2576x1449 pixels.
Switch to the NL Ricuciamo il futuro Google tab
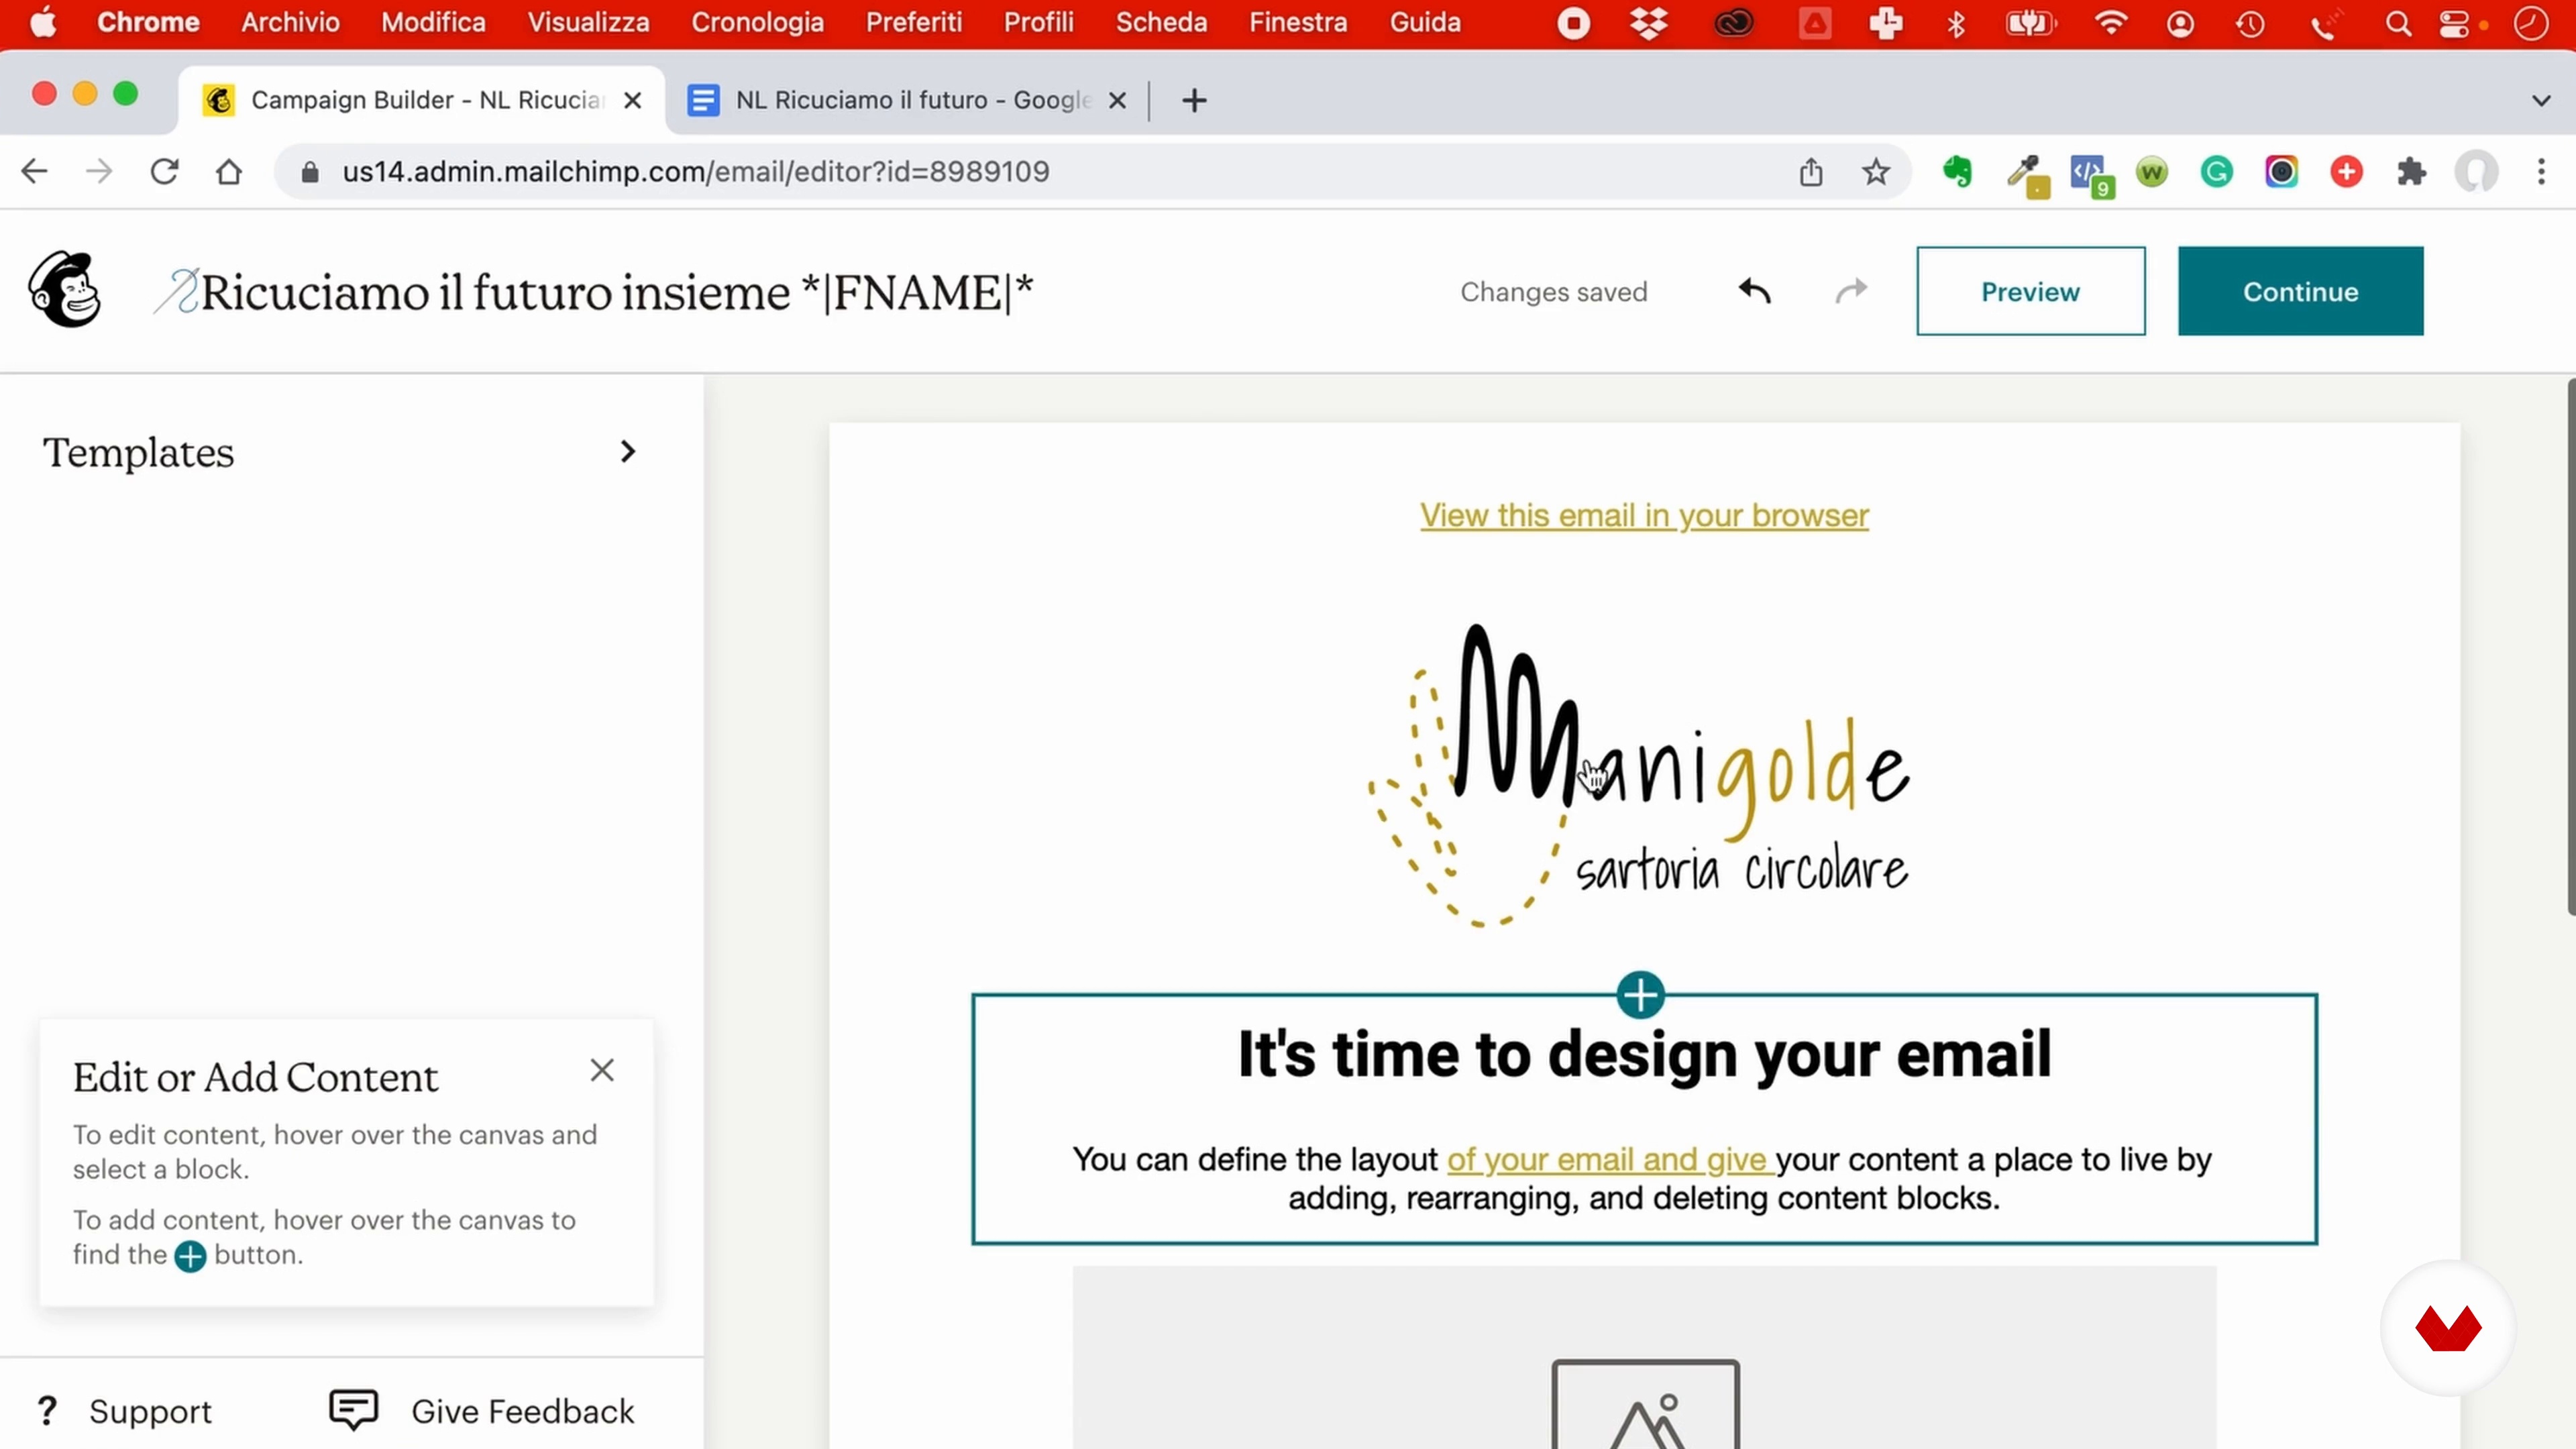tap(906, 100)
